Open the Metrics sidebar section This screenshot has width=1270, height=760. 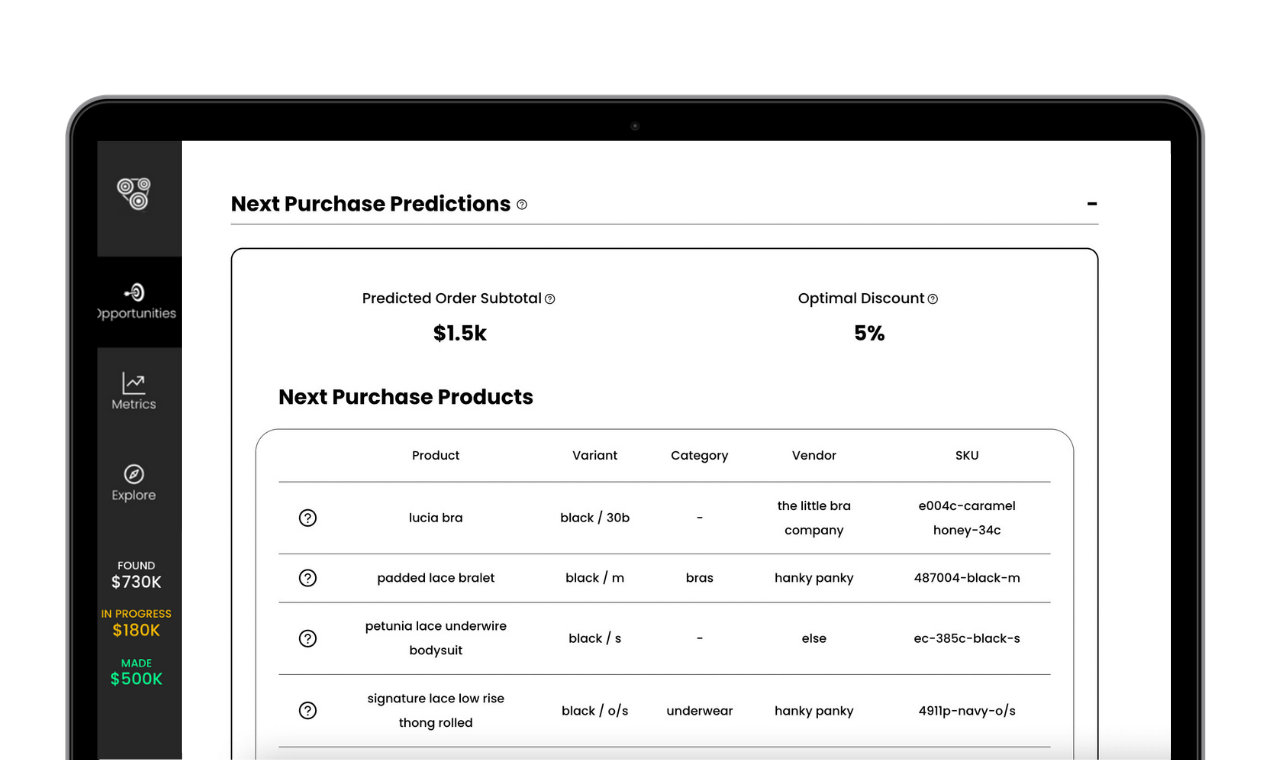click(134, 391)
